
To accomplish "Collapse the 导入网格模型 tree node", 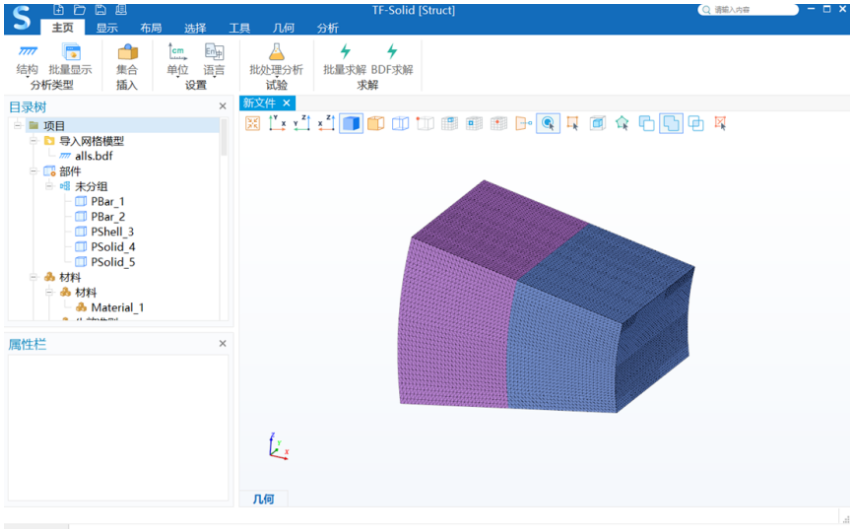I will click(33, 141).
